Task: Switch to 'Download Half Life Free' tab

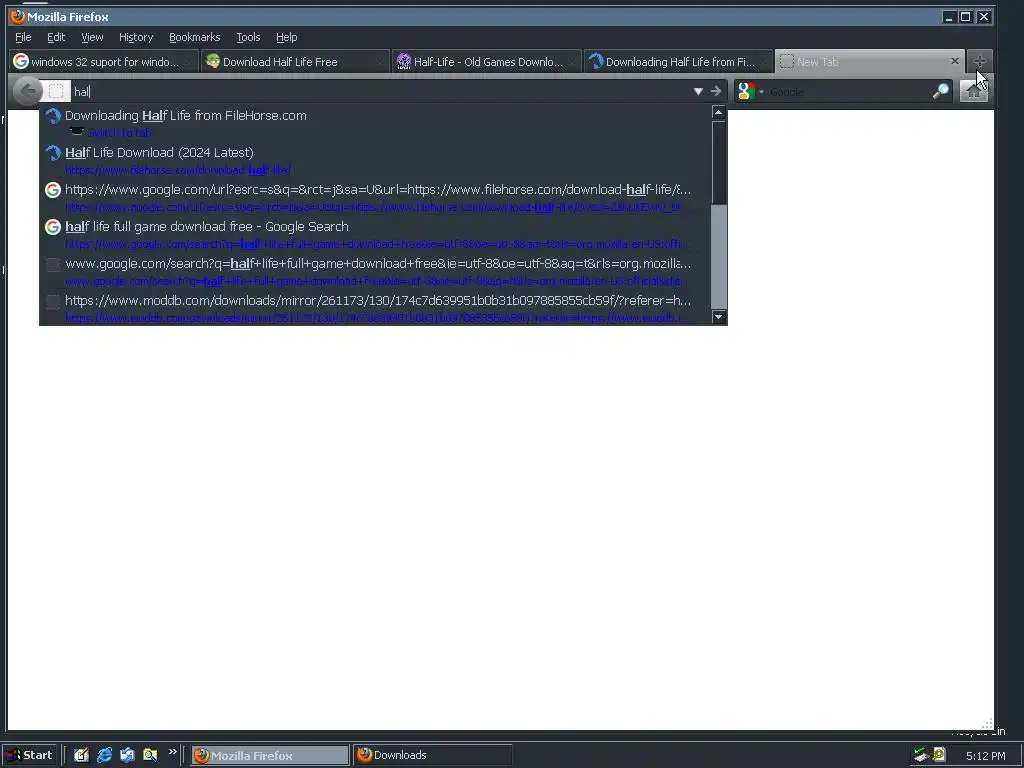Action: (x=295, y=61)
